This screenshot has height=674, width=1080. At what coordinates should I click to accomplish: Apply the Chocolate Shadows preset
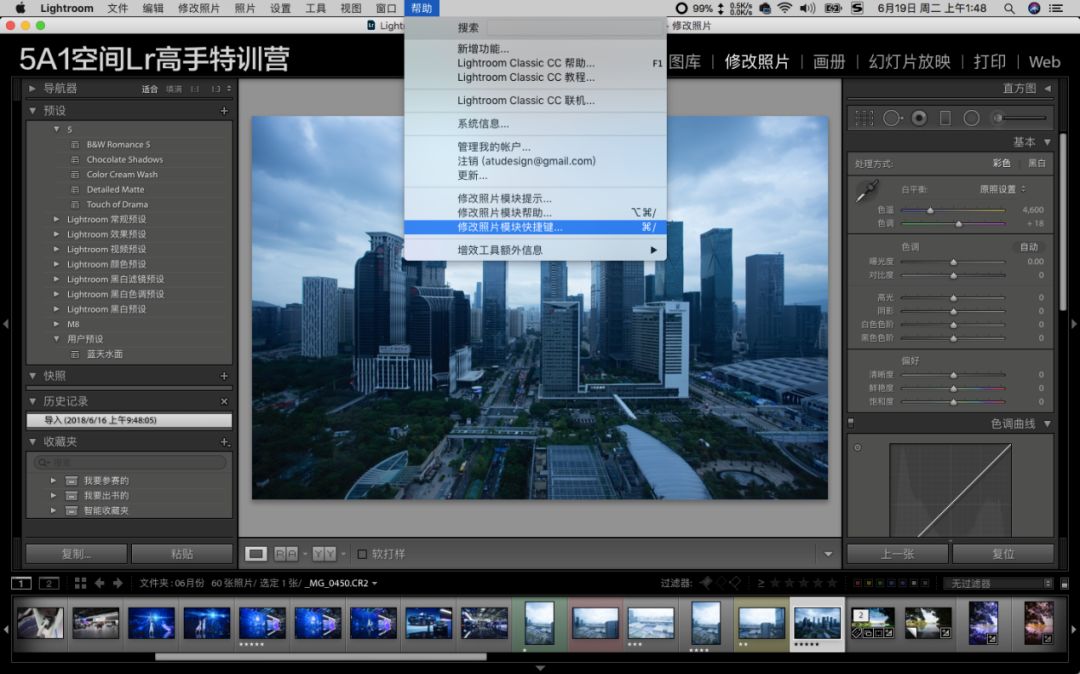click(x=125, y=160)
